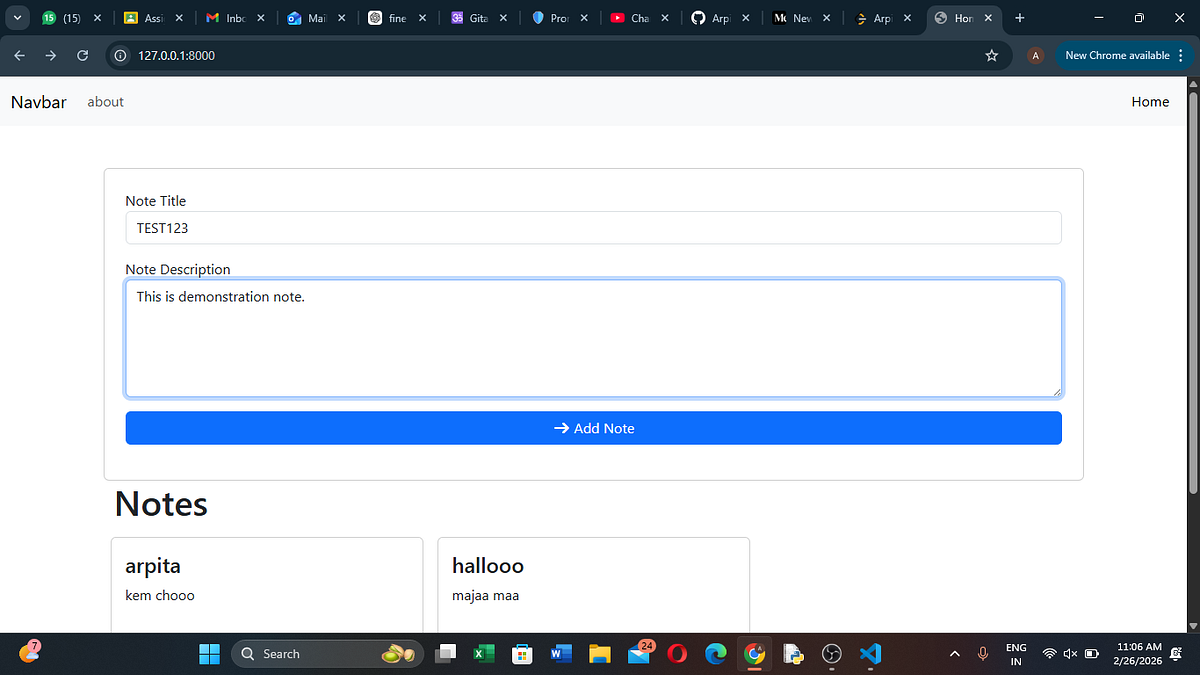Open the Python icon in the taskbar
The height and width of the screenshot is (675, 1200).
[793, 654]
